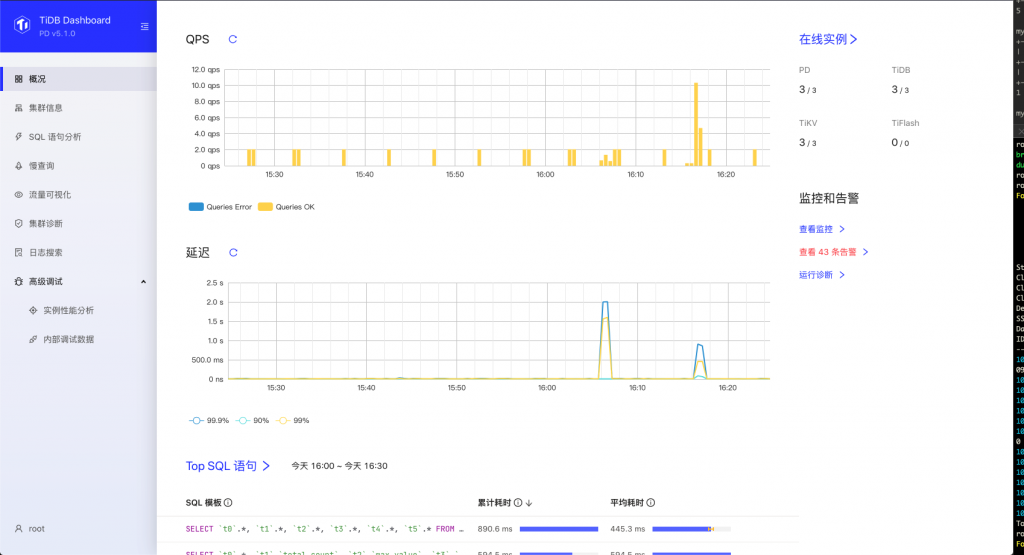Toggle the 99% latency series legend
The image size is (1024, 555).
(x=293, y=420)
